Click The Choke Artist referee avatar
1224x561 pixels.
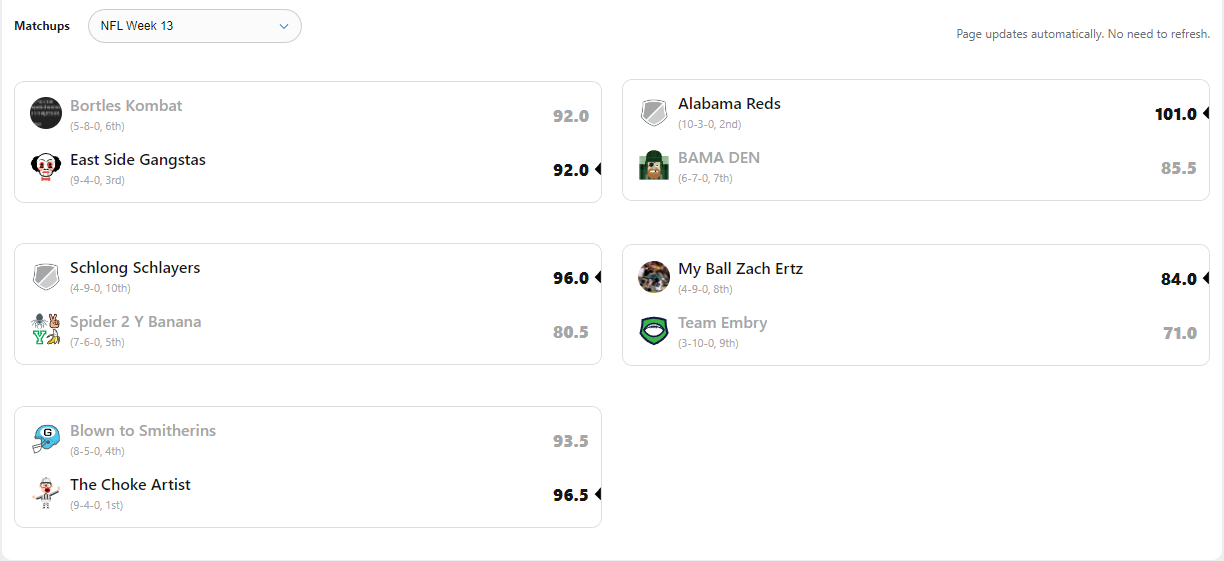(x=46, y=493)
